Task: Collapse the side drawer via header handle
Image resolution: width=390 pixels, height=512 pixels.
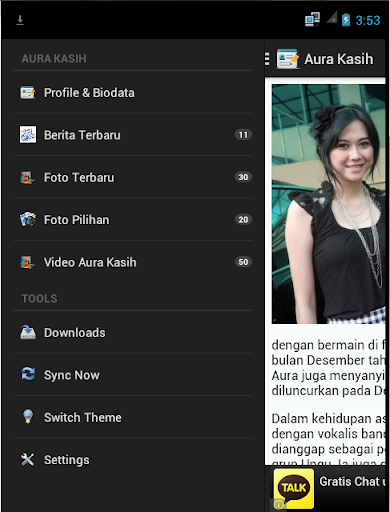Action: click(x=267, y=59)
